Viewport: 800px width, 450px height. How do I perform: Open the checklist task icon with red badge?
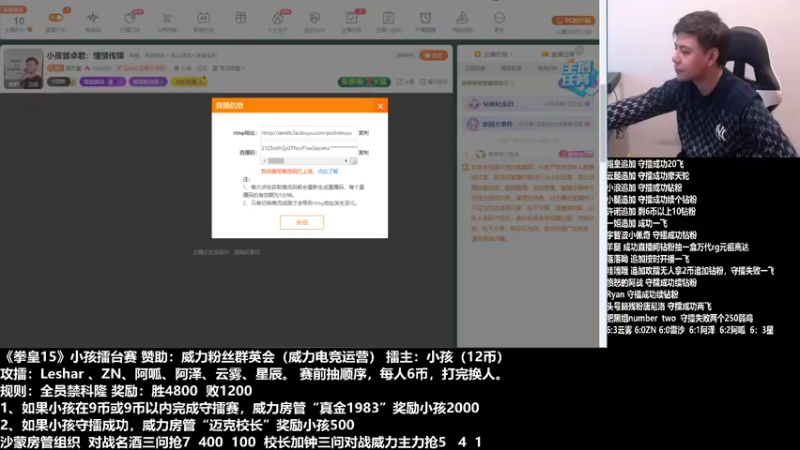tap(352, 18)
